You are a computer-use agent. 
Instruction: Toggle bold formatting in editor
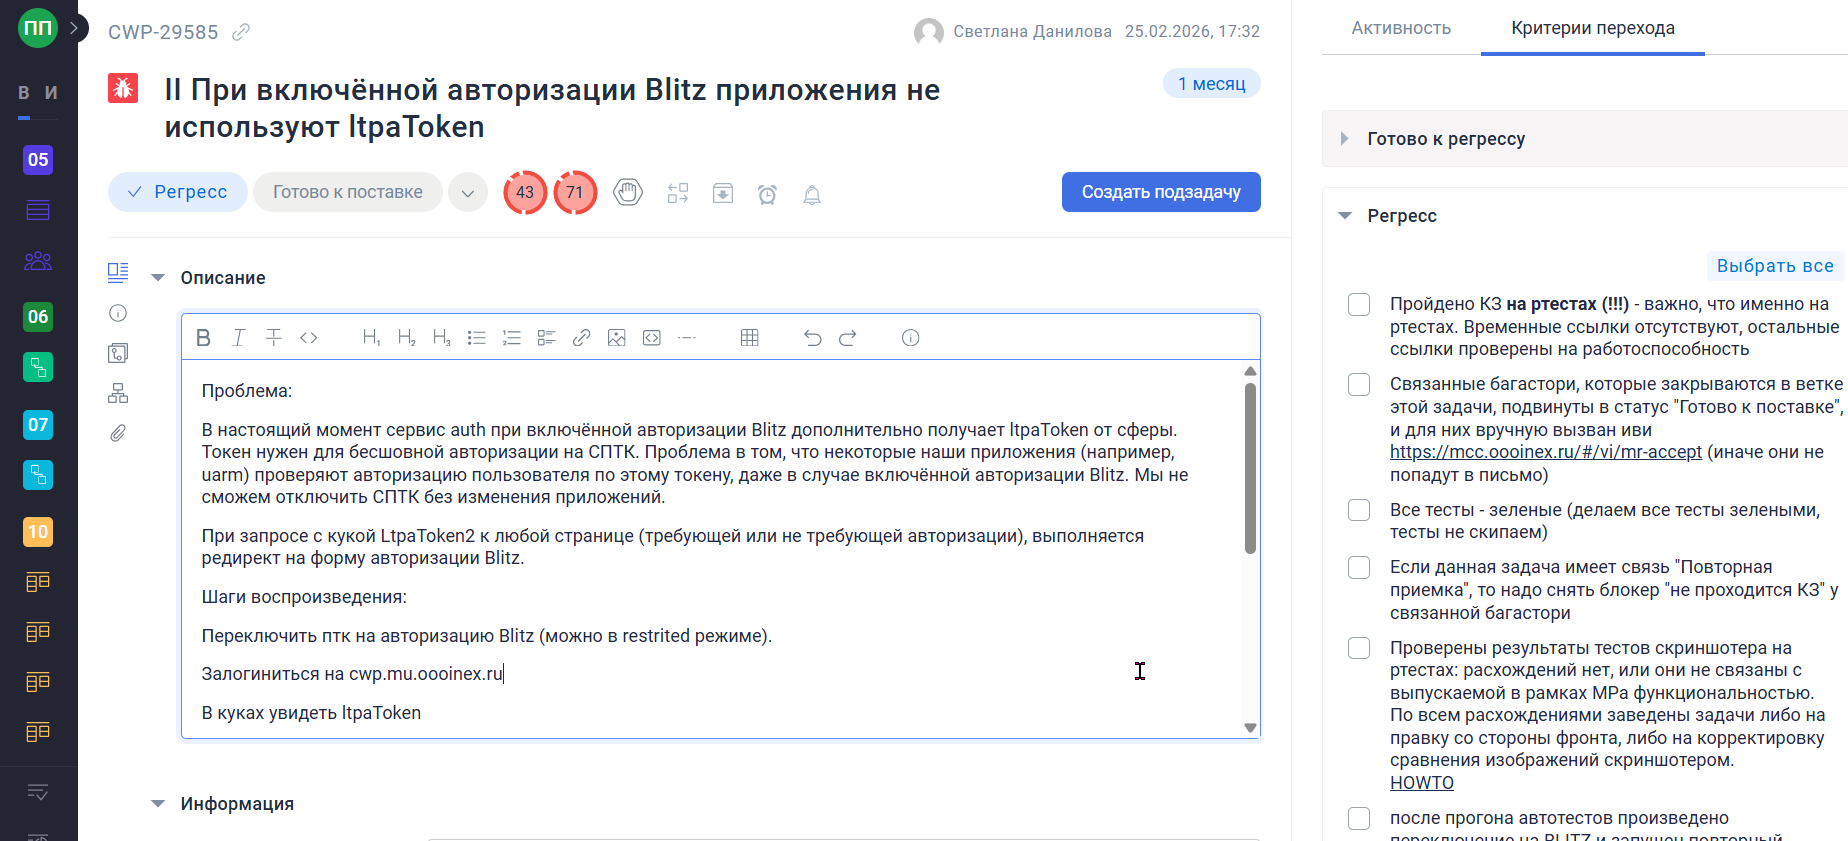click(x=204, y=338)
